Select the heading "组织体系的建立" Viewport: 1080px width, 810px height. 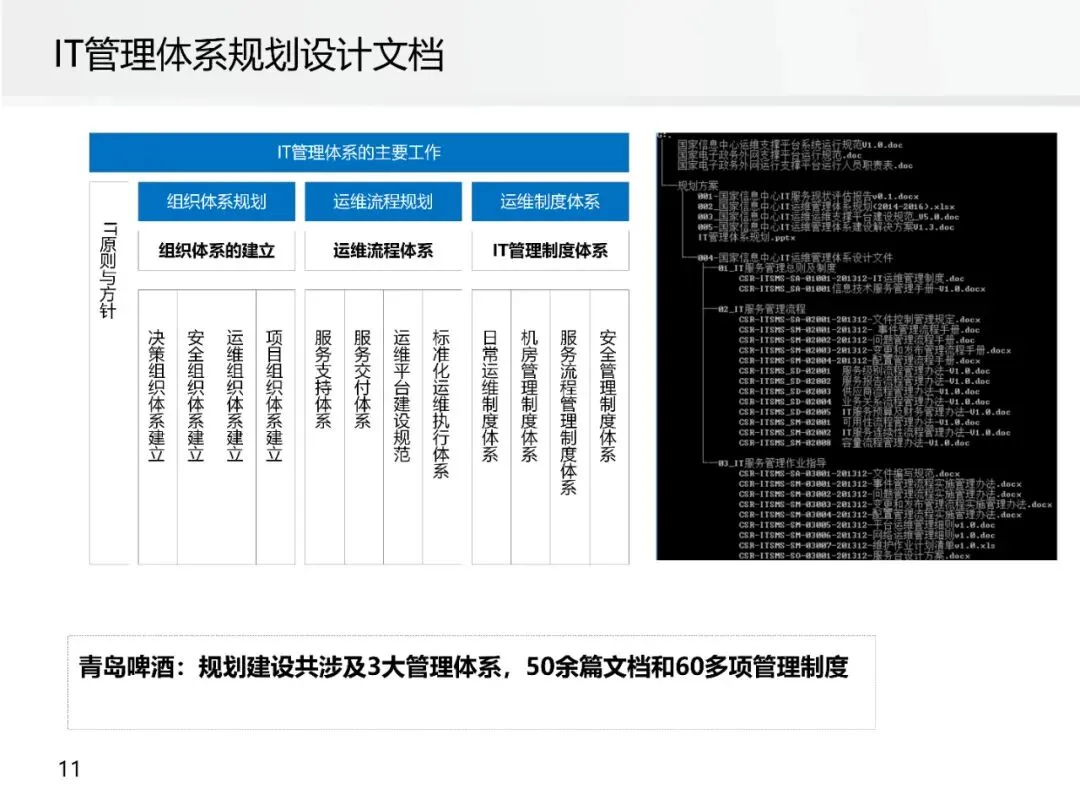(x=216, y=251)
